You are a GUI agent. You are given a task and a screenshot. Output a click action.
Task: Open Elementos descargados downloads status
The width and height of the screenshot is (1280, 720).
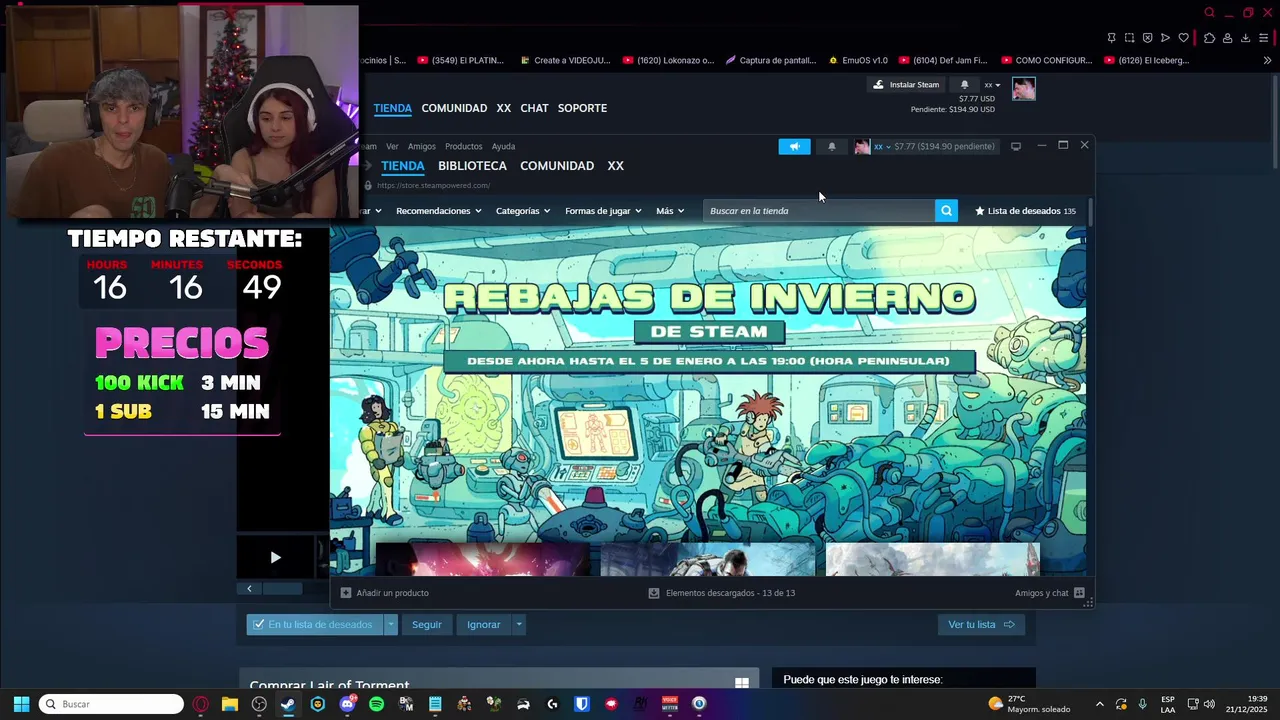tap(722, 593)
